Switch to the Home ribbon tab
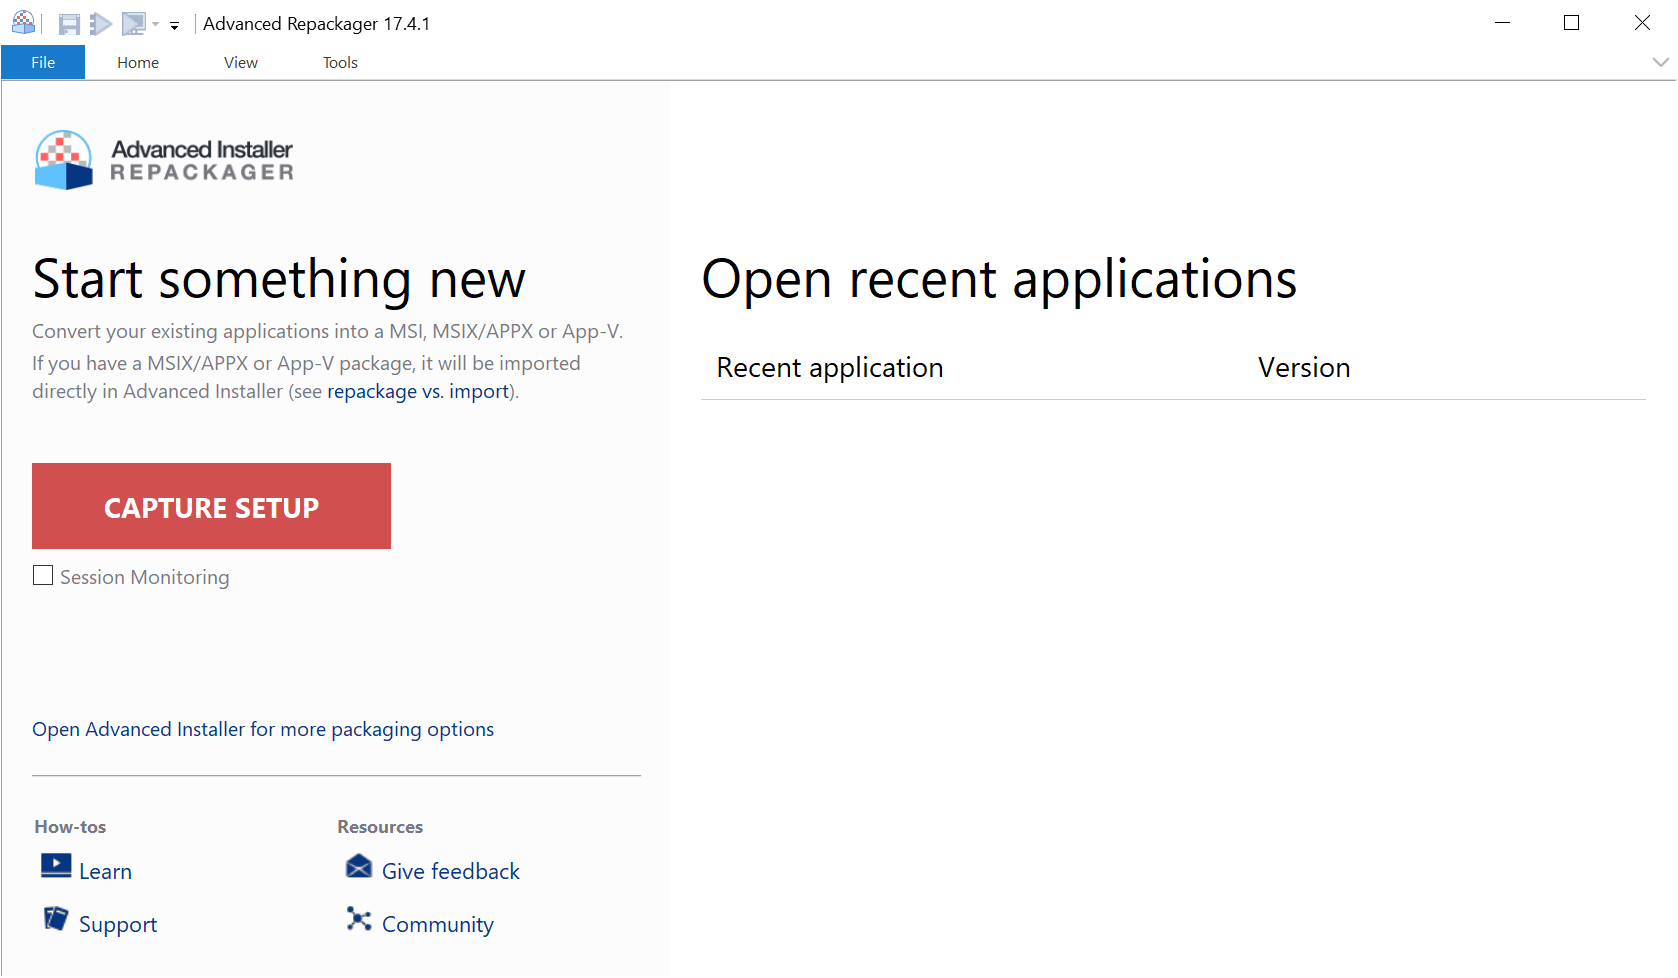The height and width of the screenshot is (978, 1678). click(x=138, y=62)
